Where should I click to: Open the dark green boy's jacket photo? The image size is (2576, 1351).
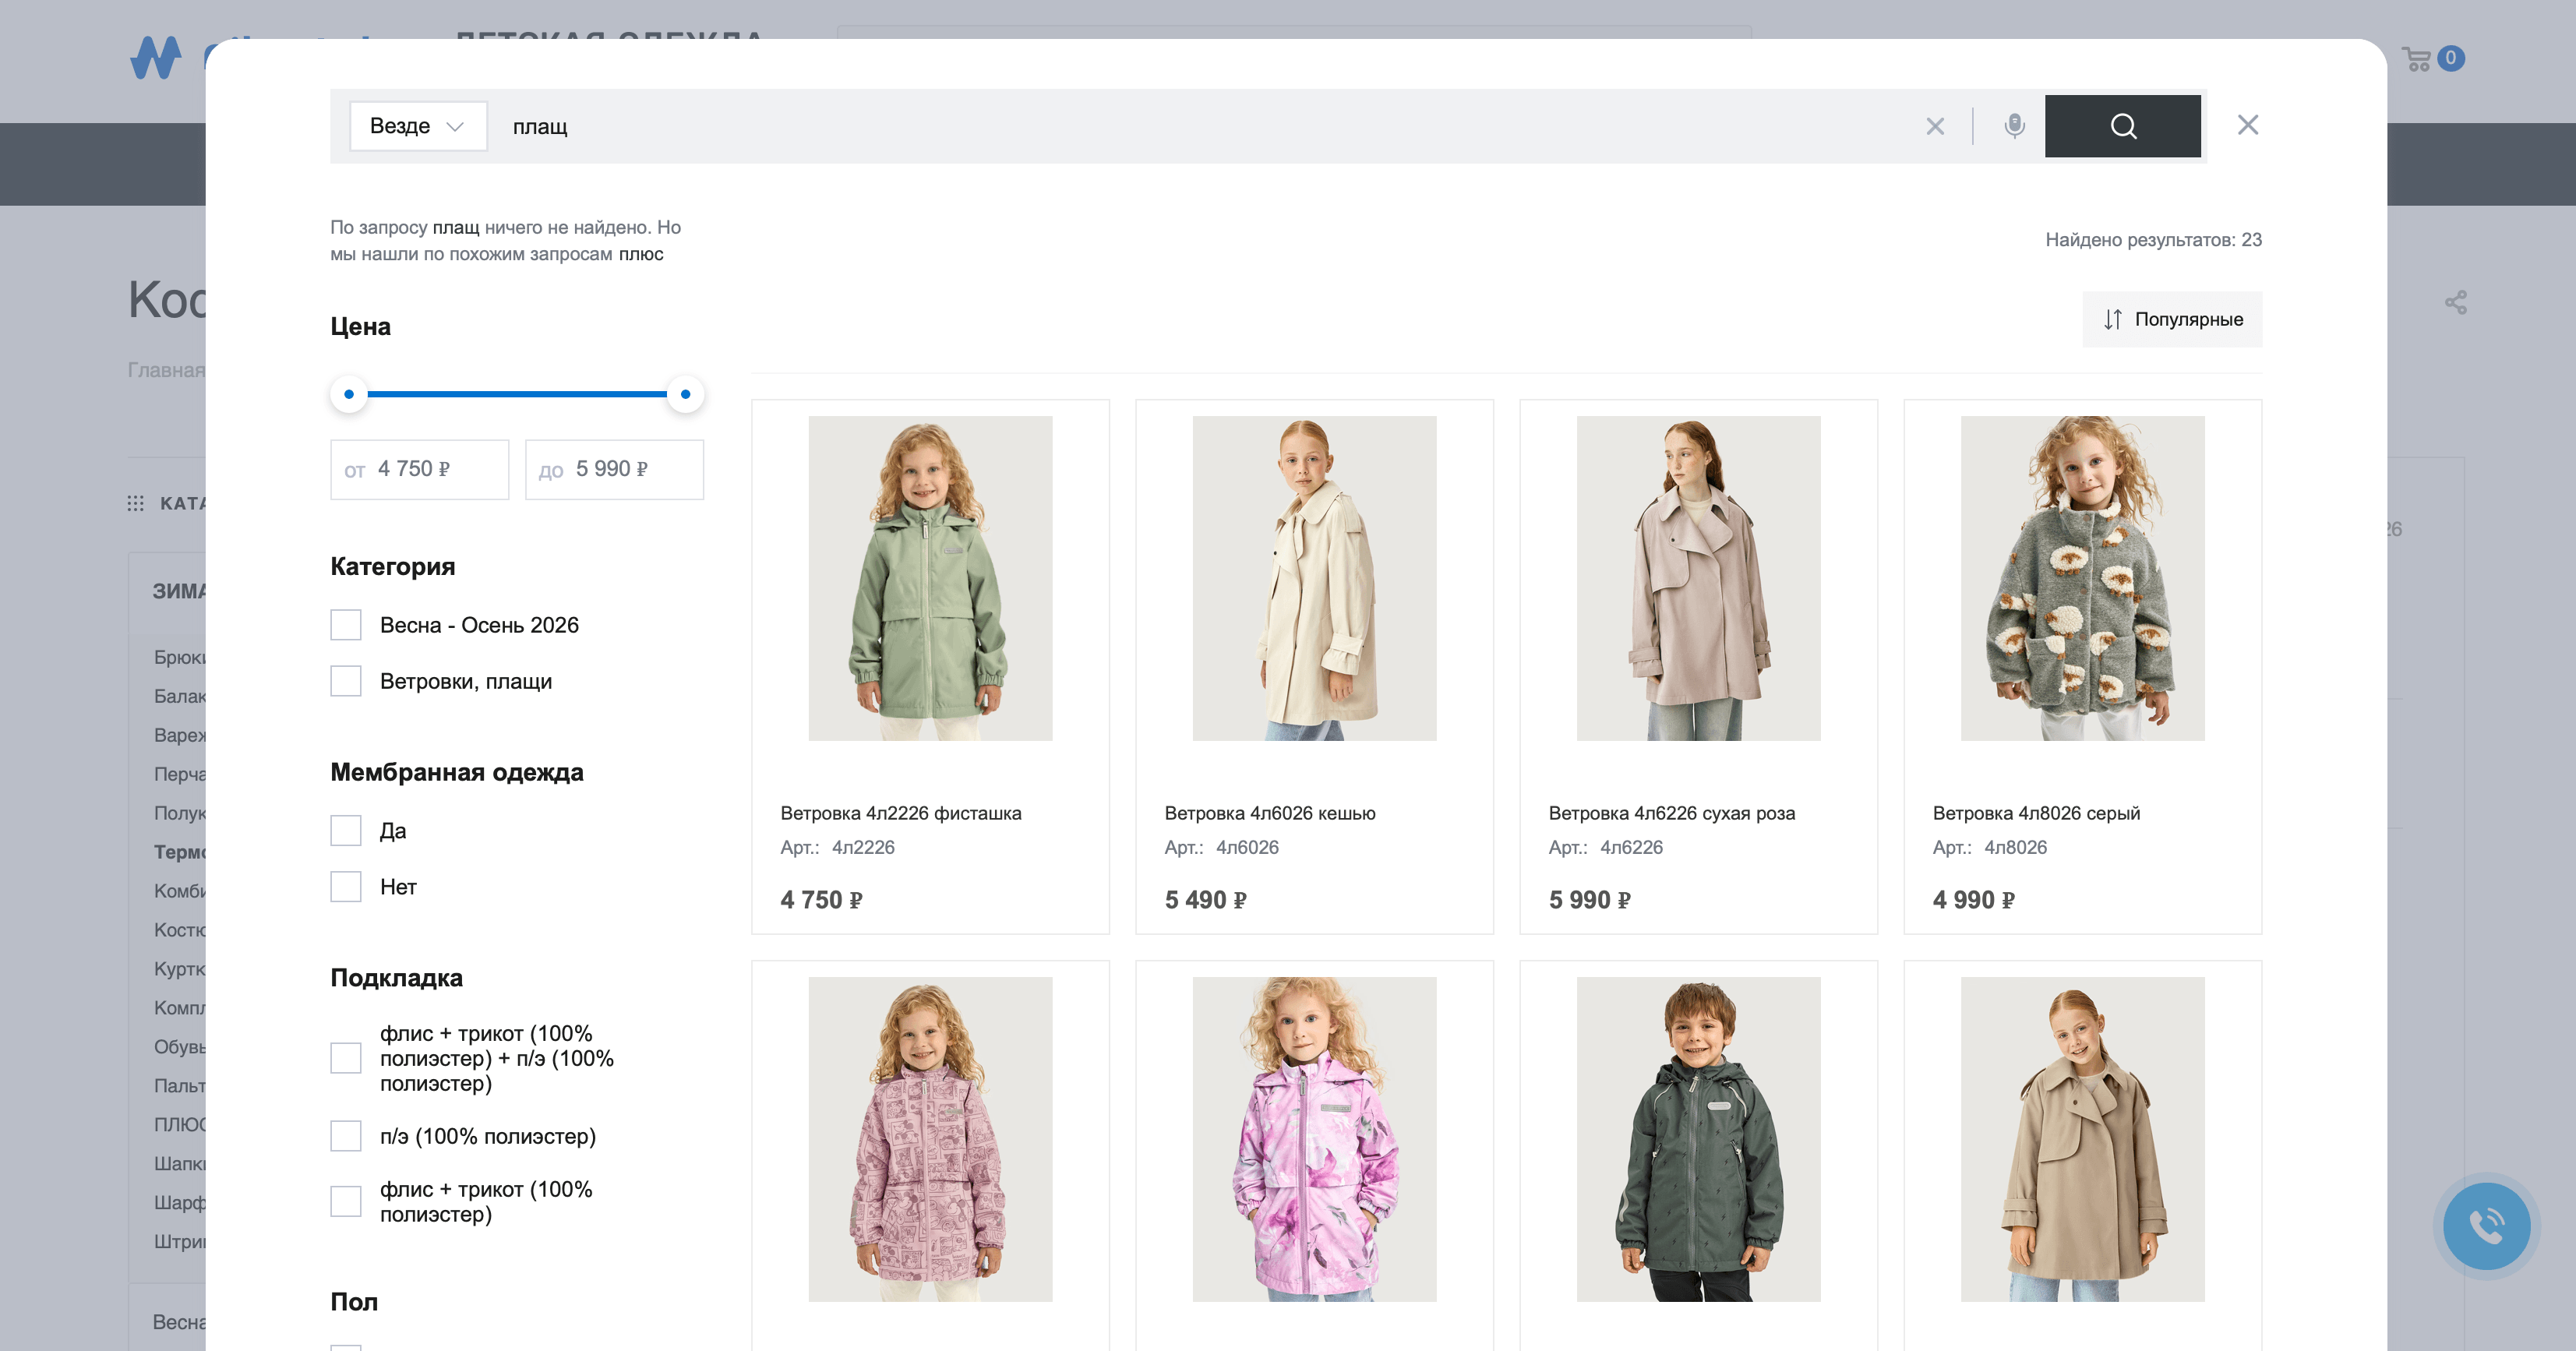(1698, 1139)
